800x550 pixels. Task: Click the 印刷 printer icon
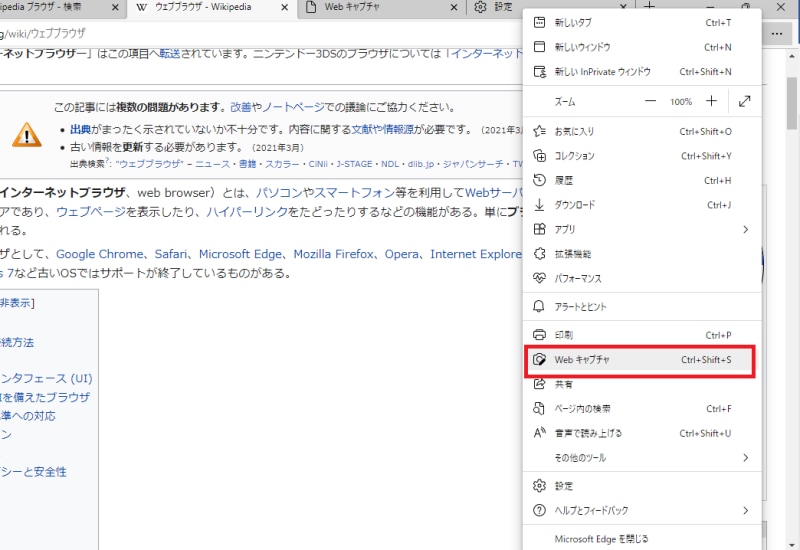point(540,335)
